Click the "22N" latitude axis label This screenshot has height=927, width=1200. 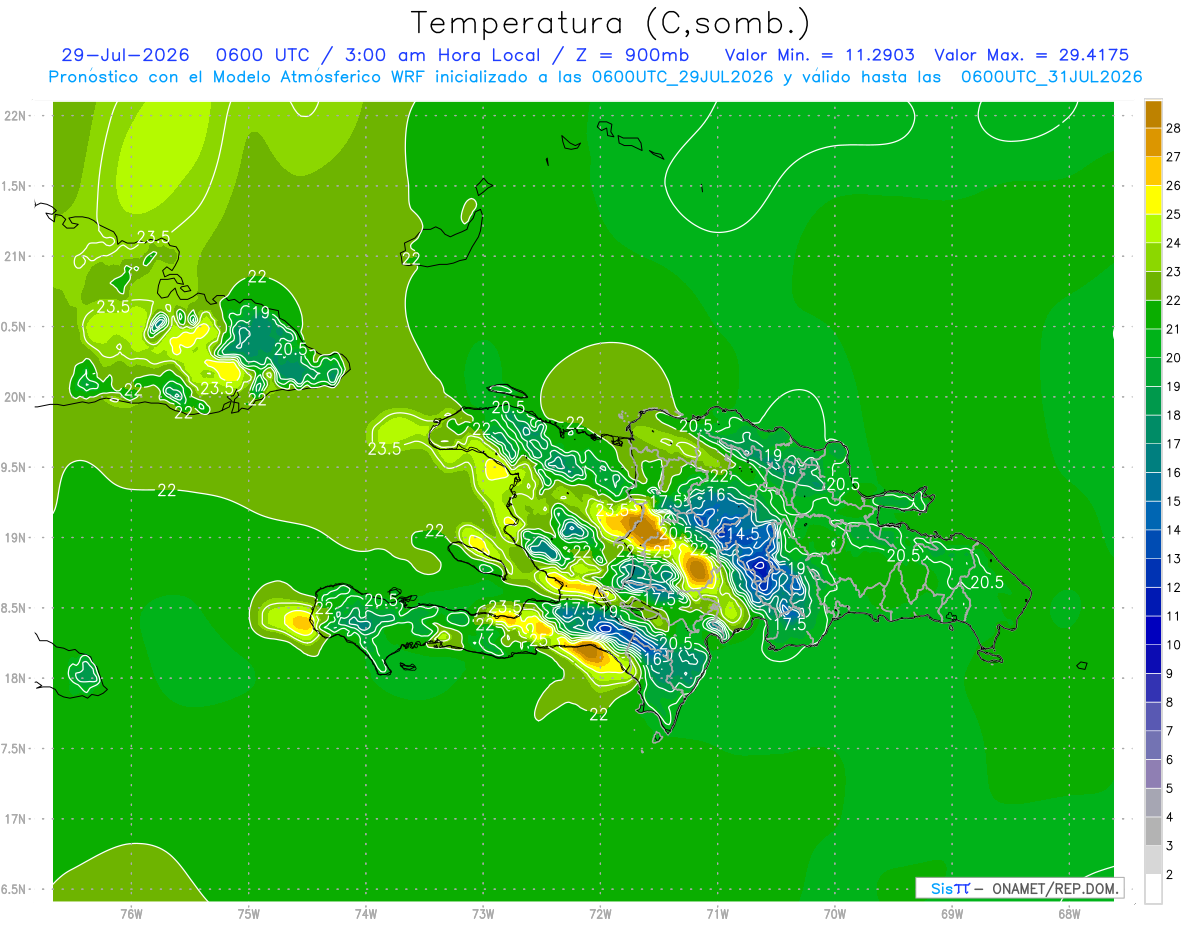15,116
